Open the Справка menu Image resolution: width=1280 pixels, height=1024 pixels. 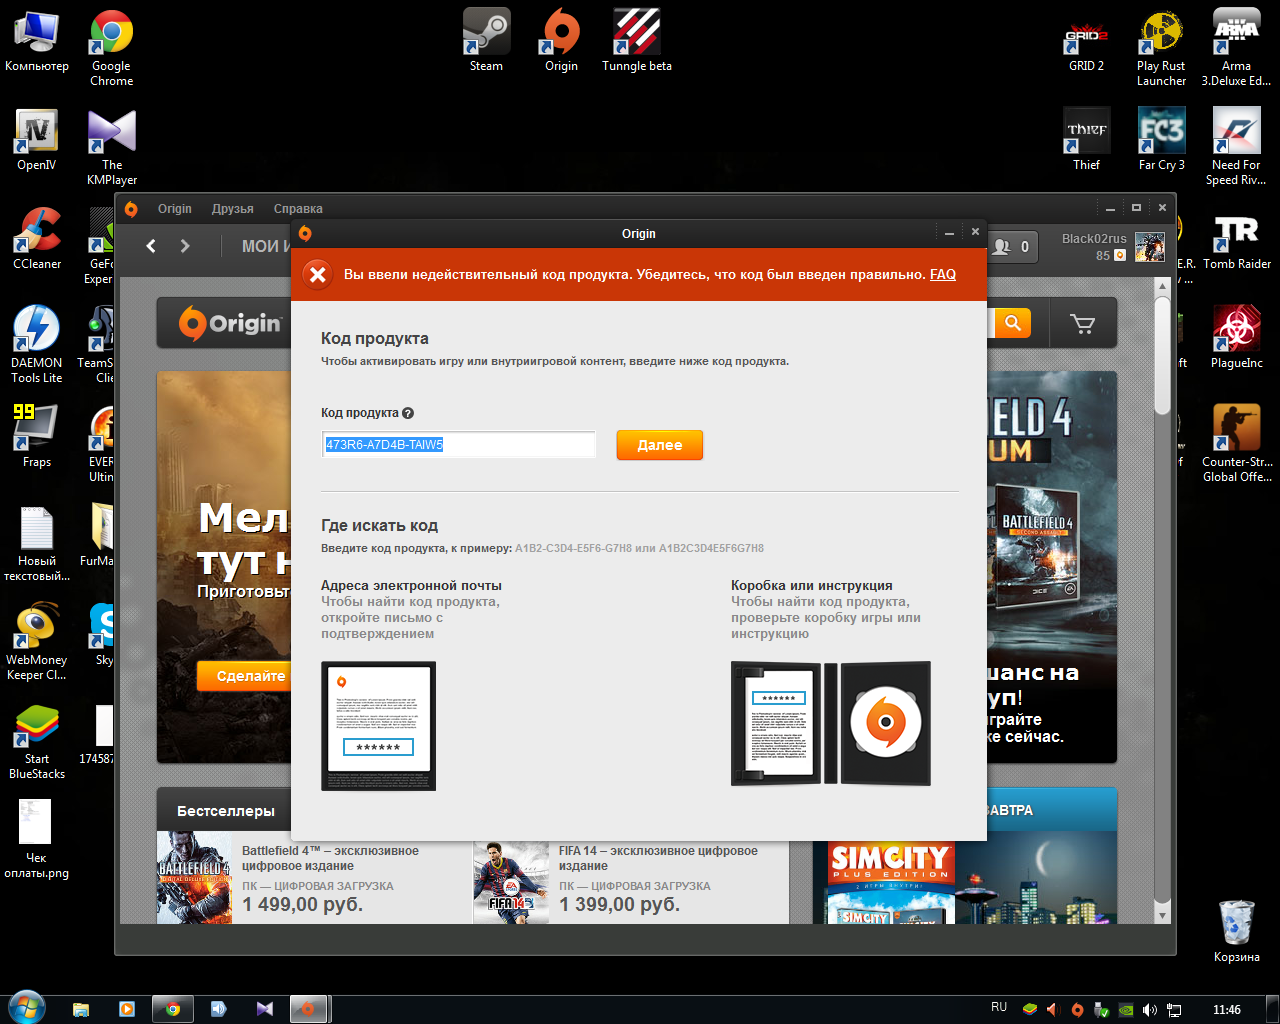[298, 209]
